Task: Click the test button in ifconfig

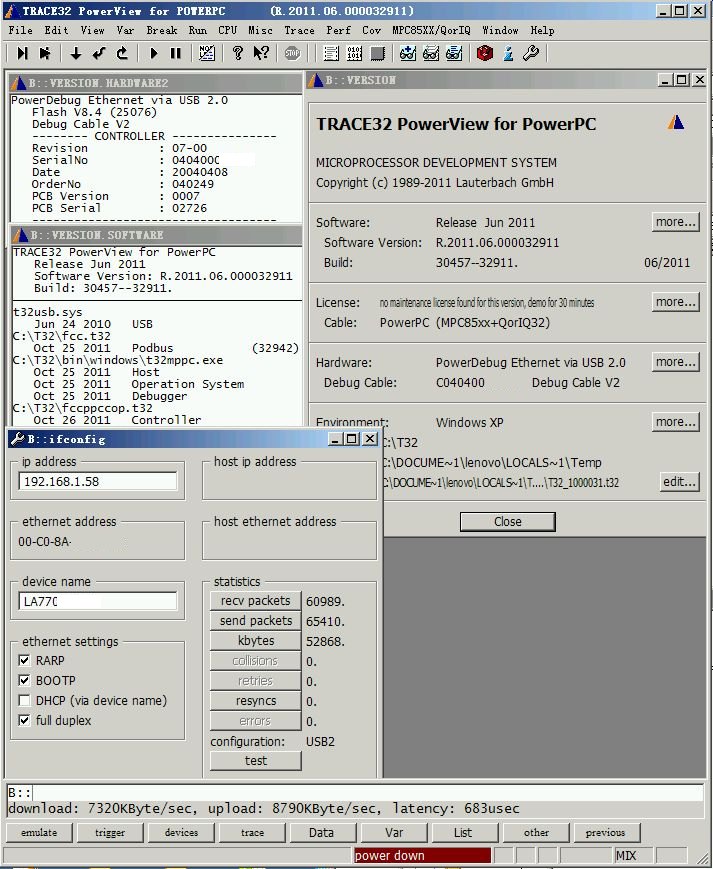Action: (x=255, y=760)
